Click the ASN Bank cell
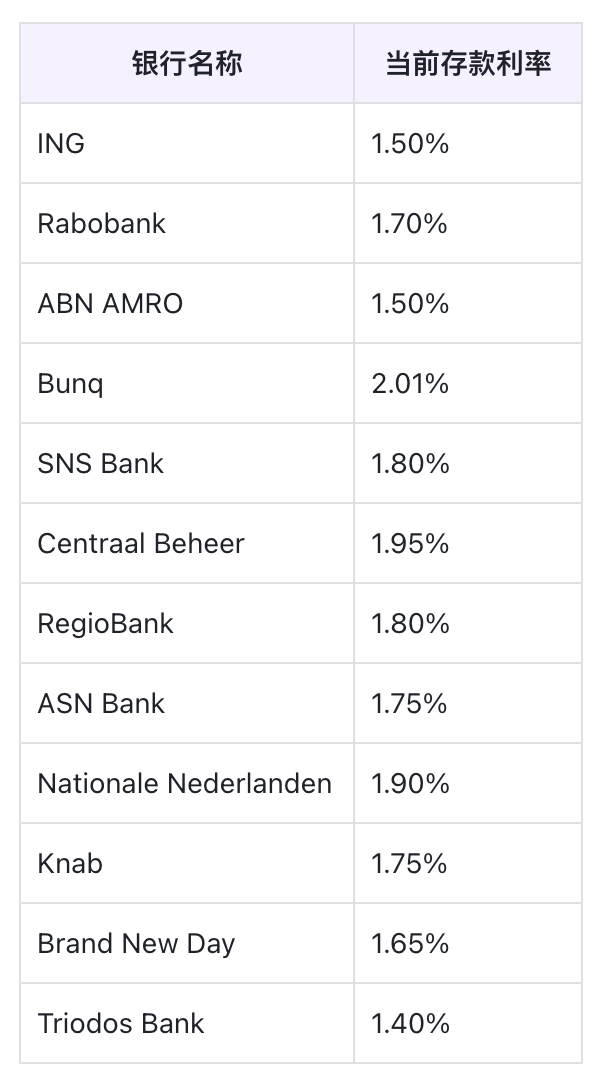The image size is (604, 1084). point(101,704)
